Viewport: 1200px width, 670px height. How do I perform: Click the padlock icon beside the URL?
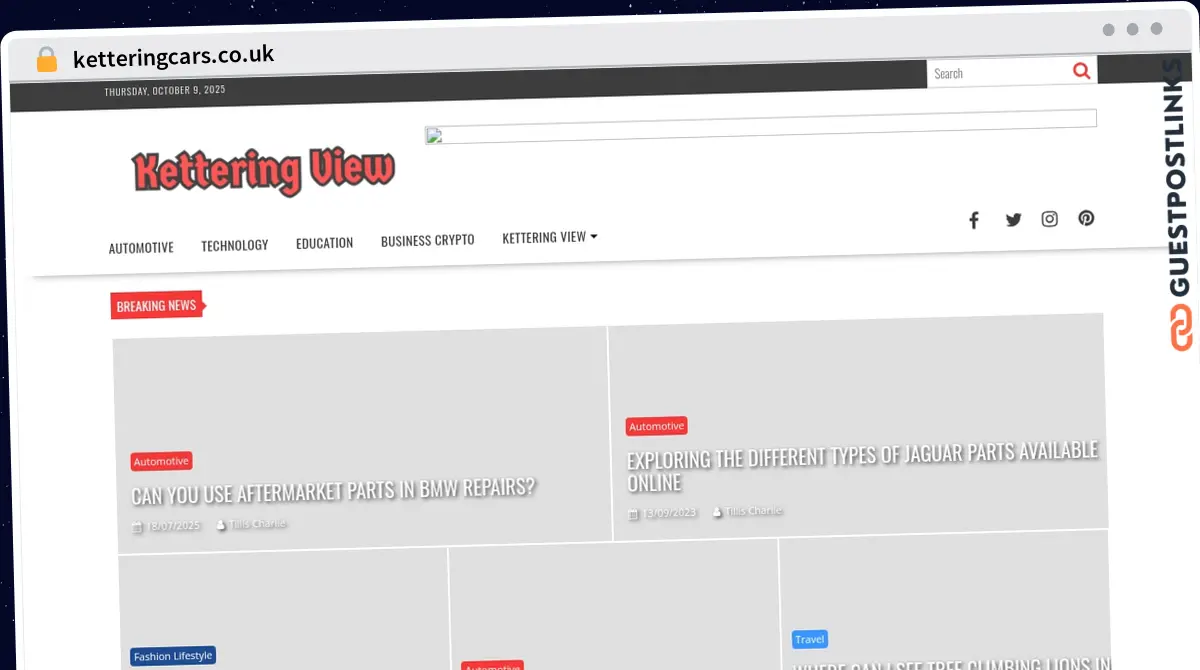pyautogui.click(x=46, y=60)
